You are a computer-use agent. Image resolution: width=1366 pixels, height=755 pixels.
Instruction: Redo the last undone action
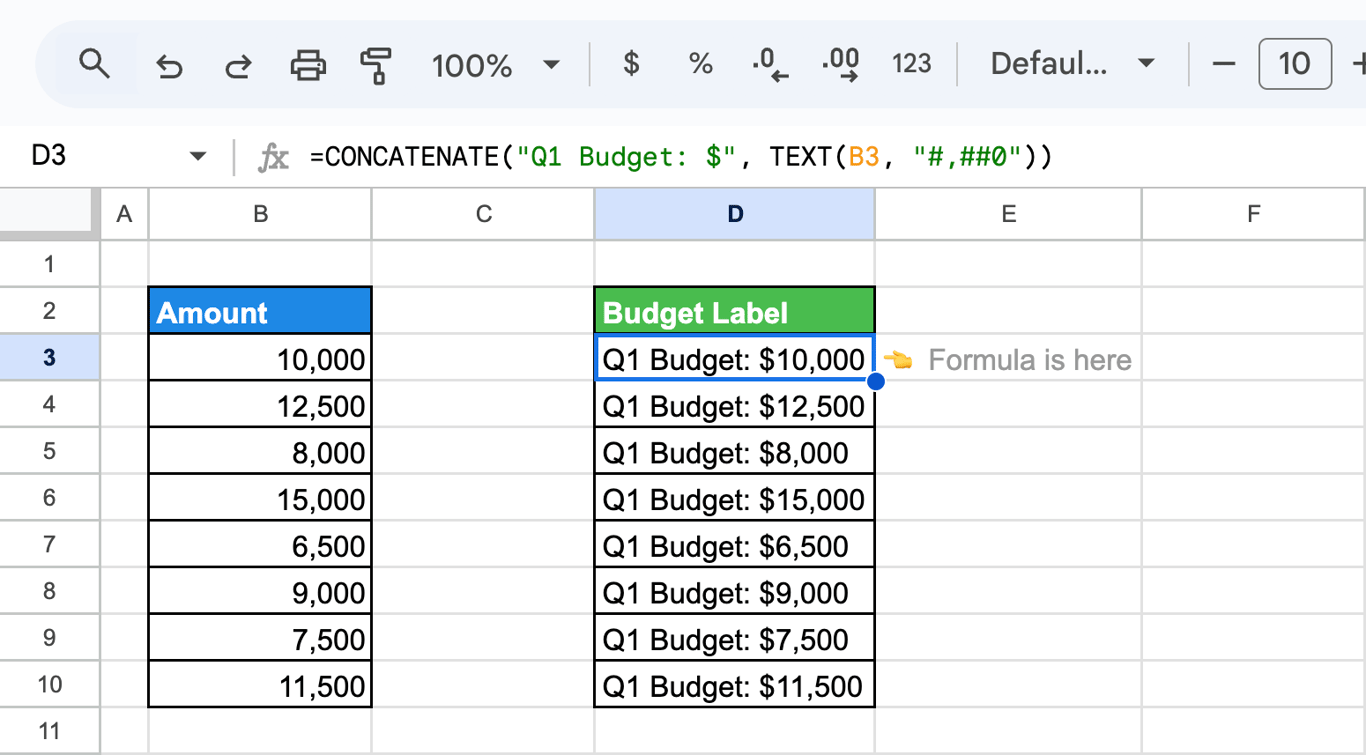238,66
